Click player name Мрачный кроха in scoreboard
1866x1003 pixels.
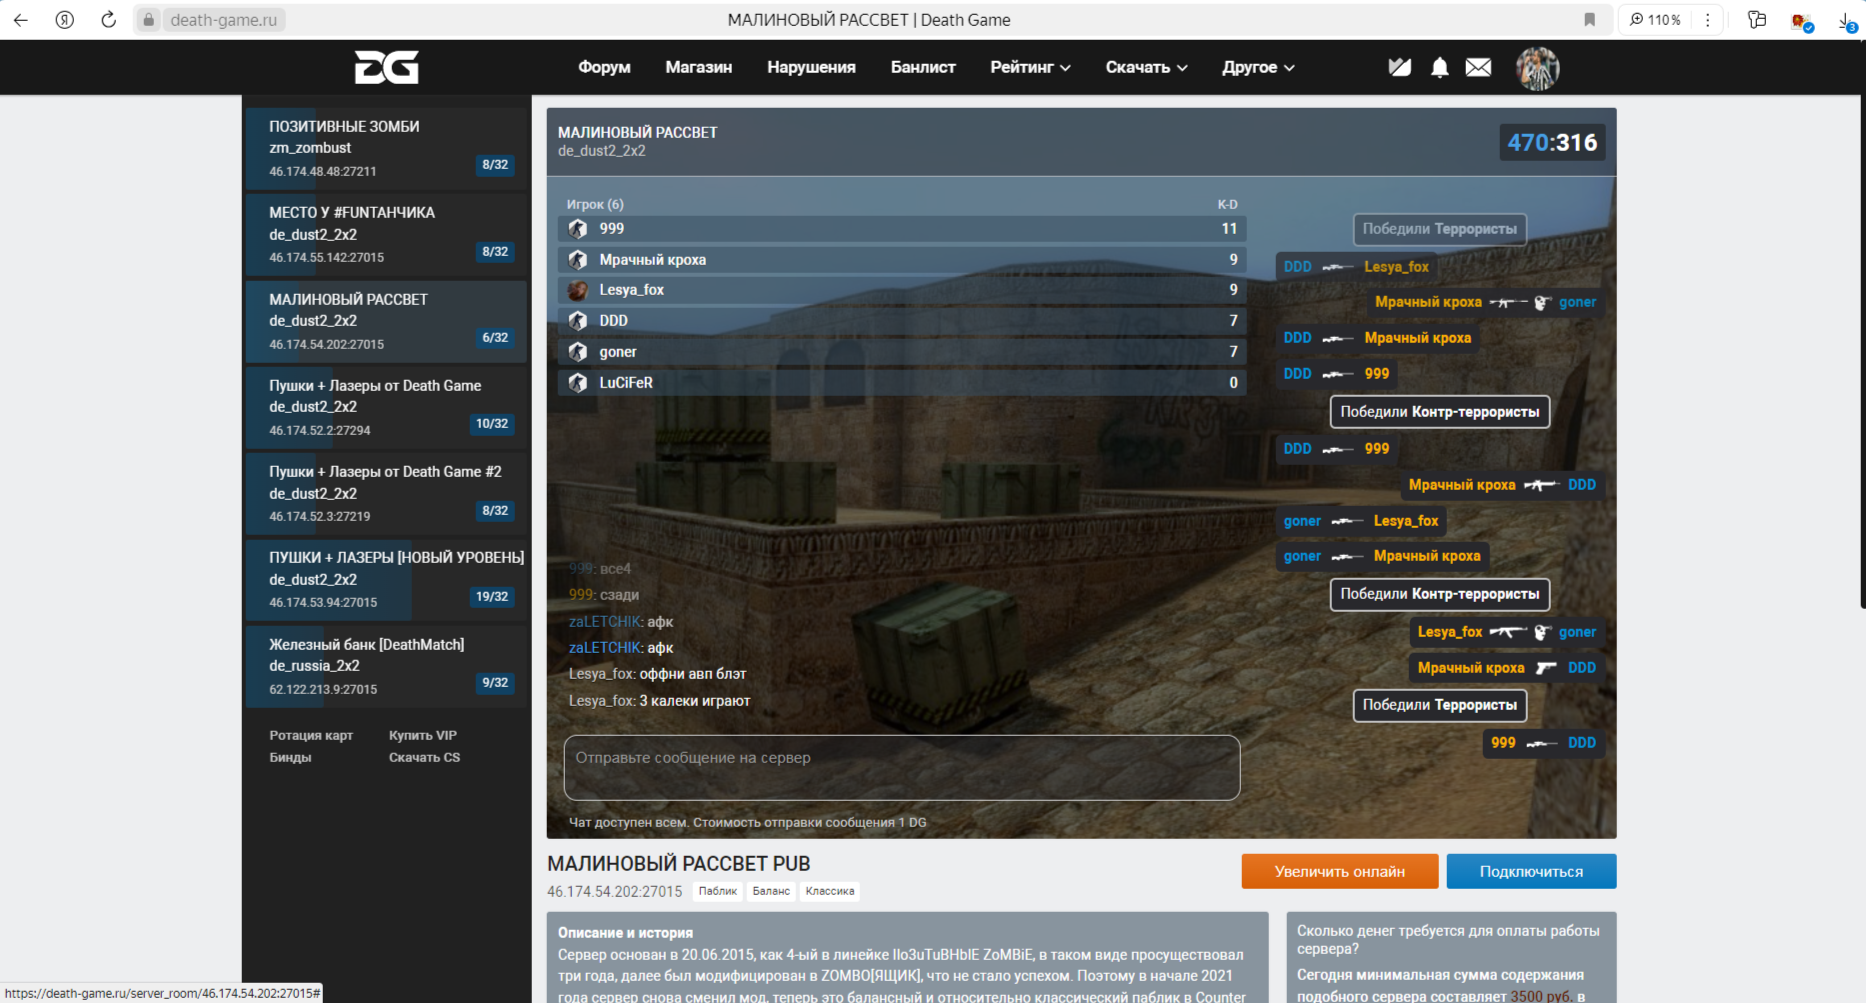(x=653, y=259)
